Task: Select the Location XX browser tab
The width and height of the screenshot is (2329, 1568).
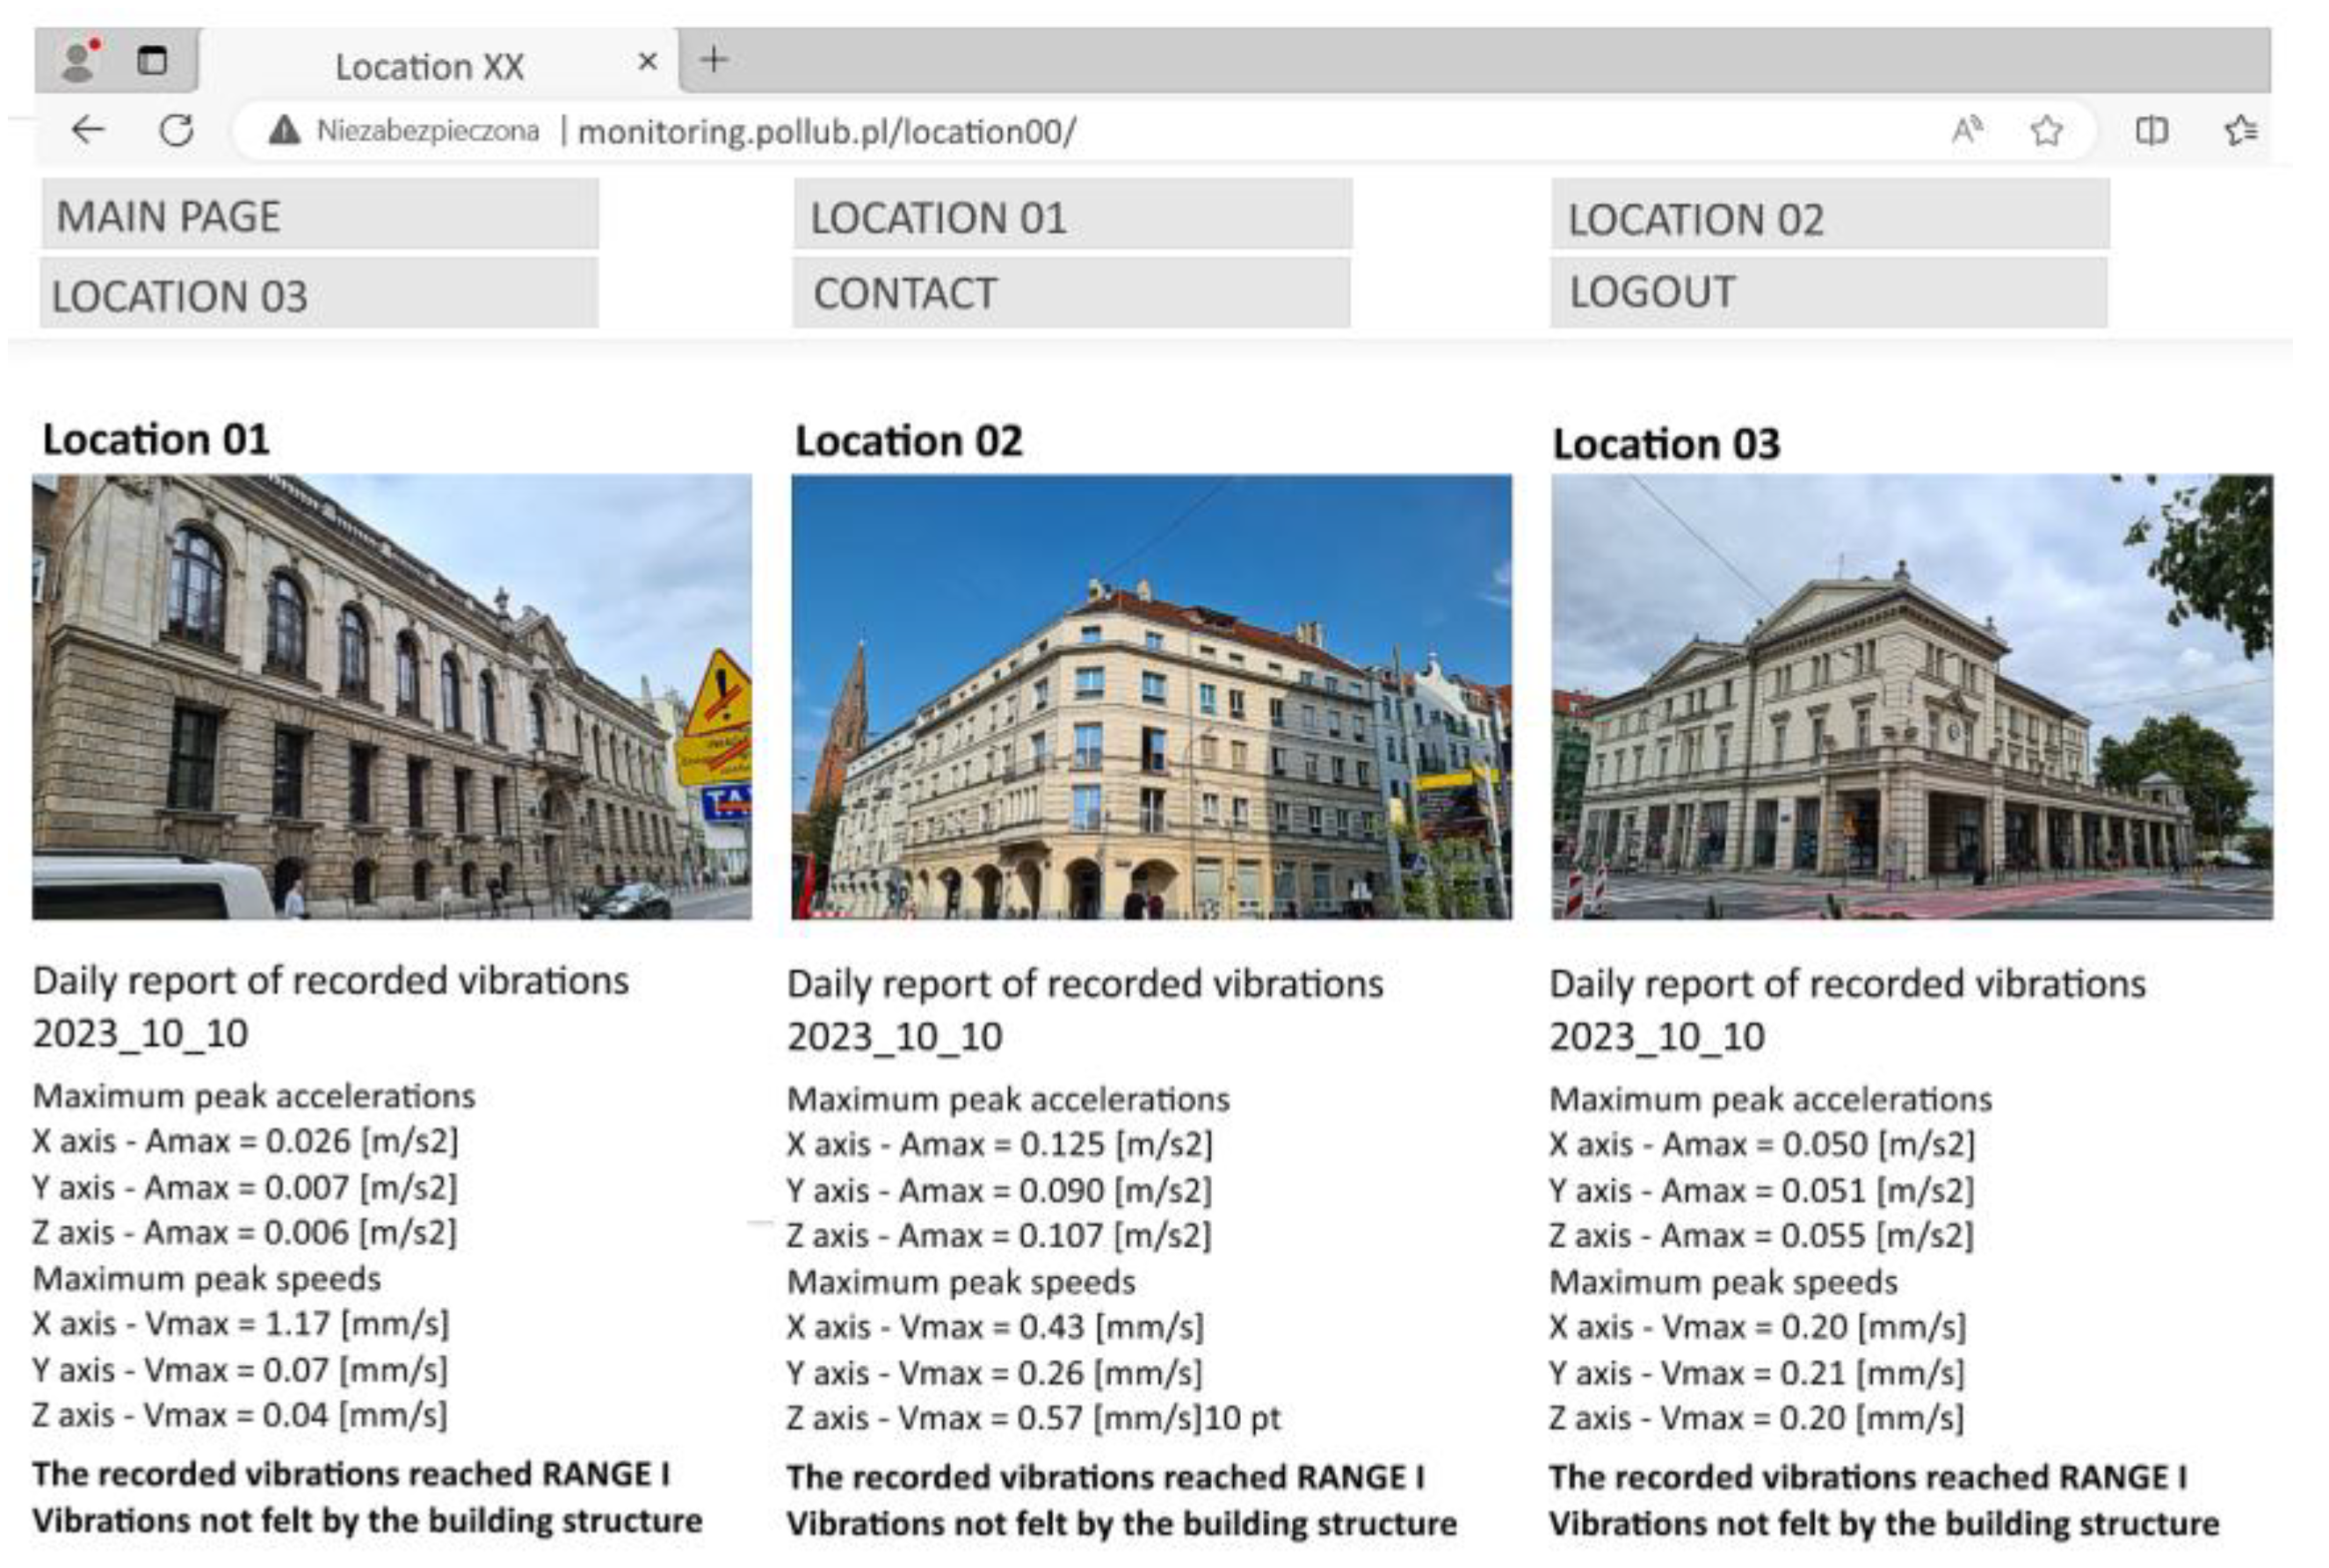Action: (430, 66)
